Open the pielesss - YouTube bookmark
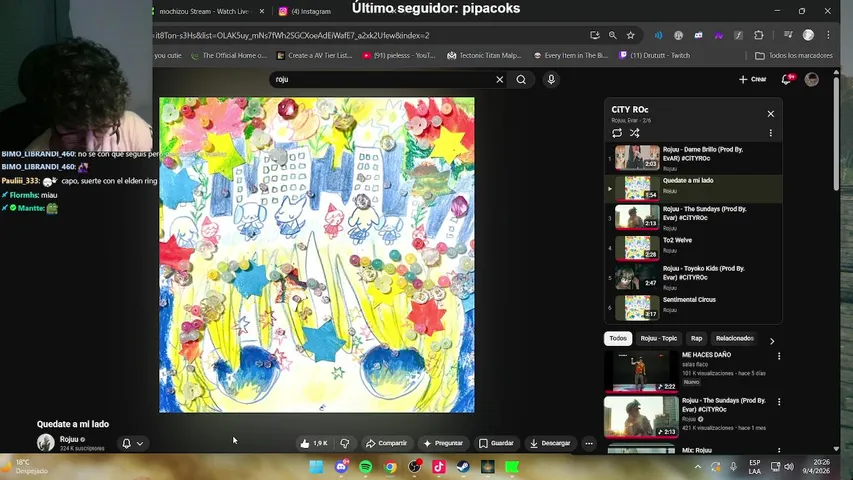 click(399, 56)
